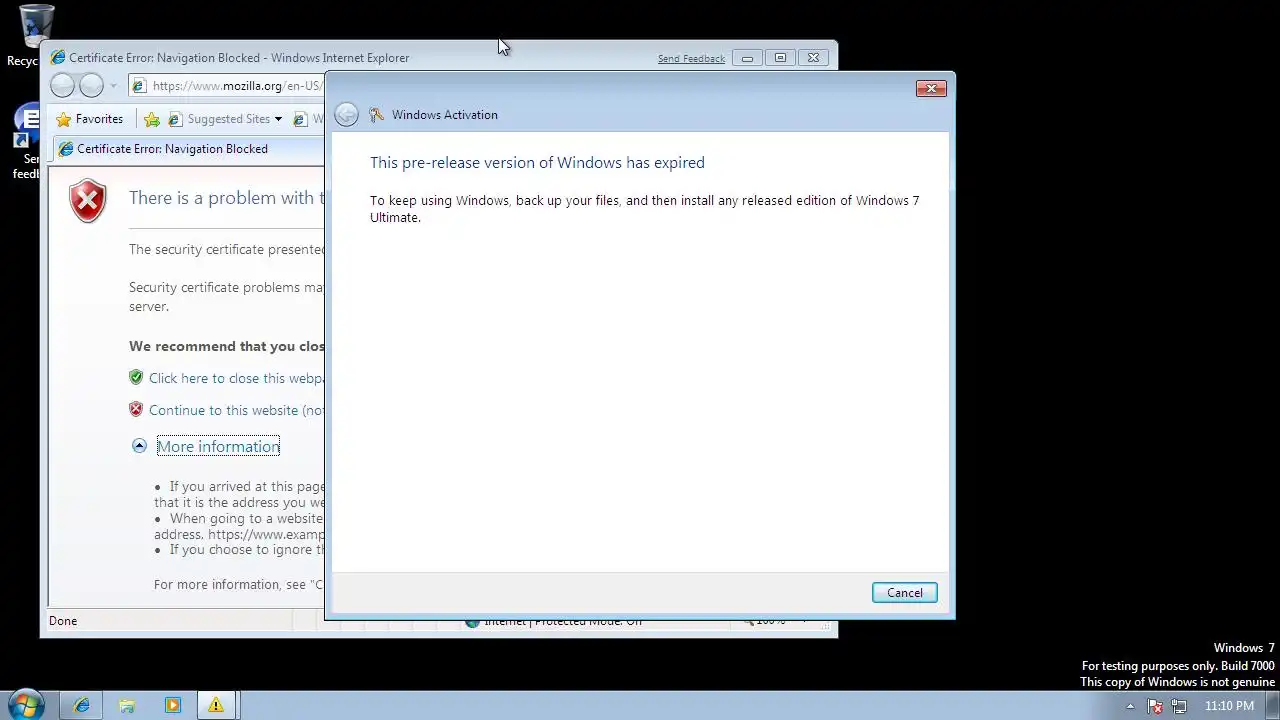Image resolution: width=1280 pixels, height=720 pixels.
Task: Click the 11:10 PM system clock
Action: (x=1229, y=706)
